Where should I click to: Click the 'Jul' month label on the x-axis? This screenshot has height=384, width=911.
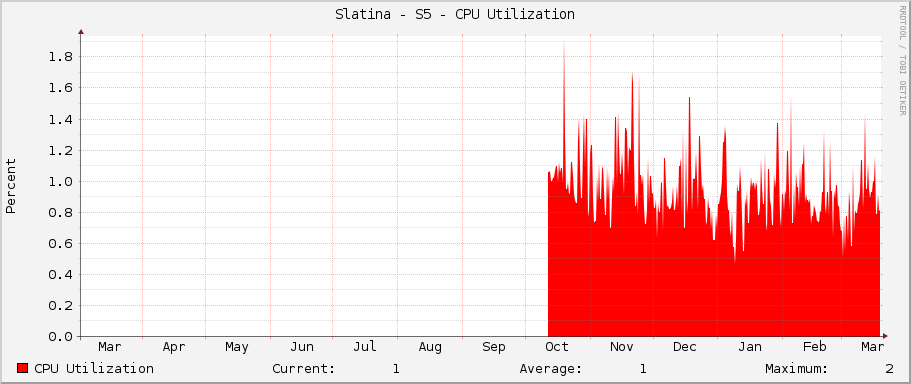(x=365, y=347)
